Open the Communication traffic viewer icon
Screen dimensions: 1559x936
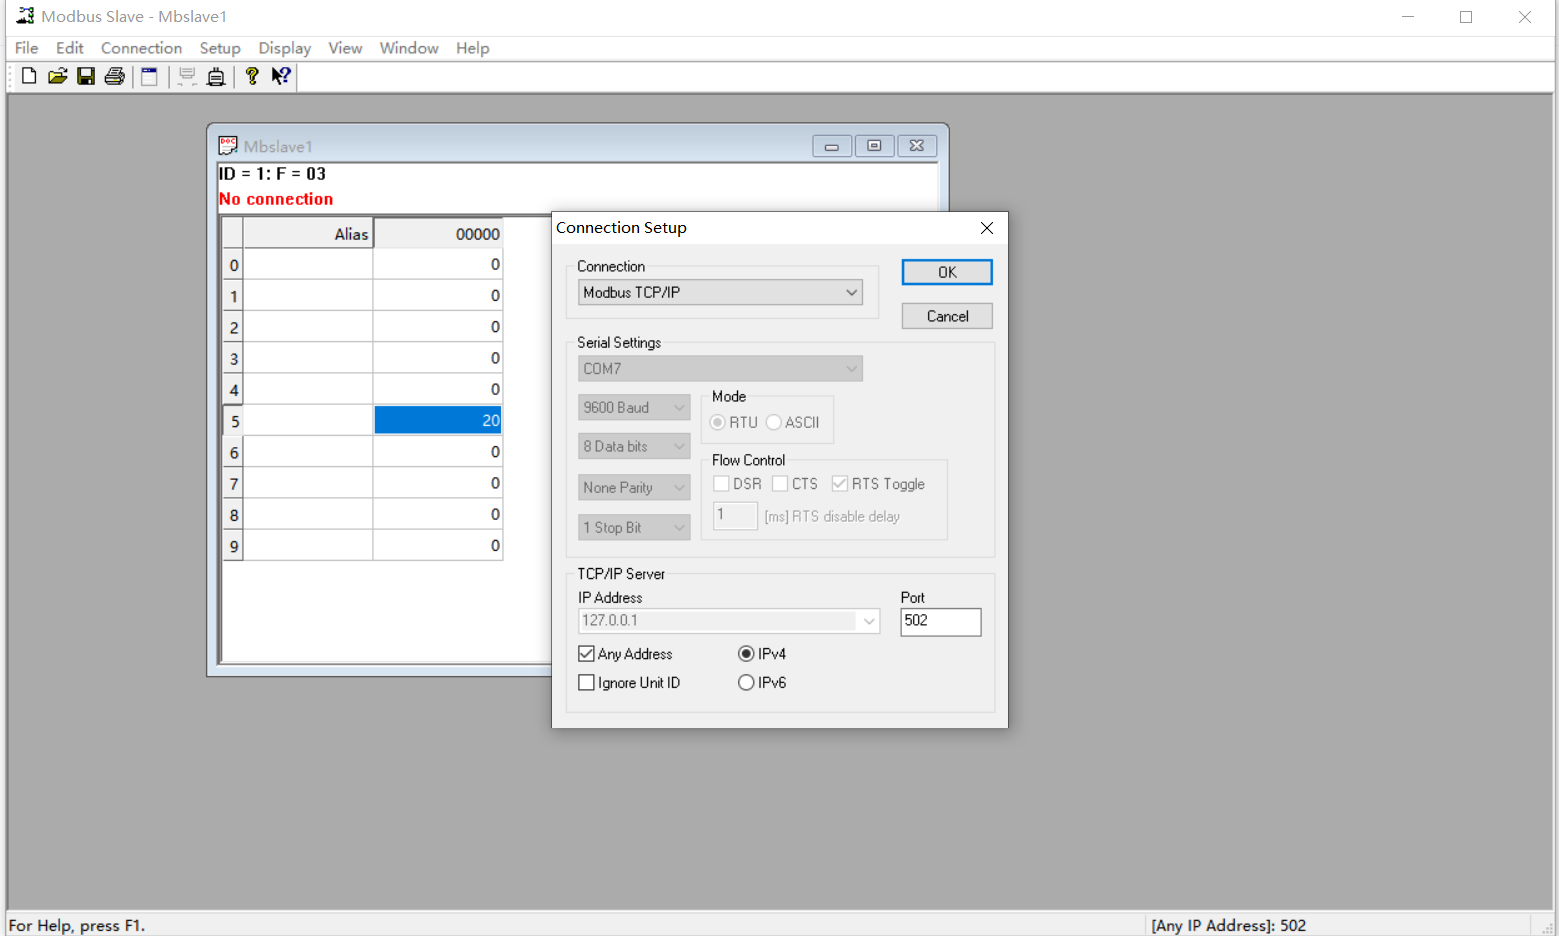(216, 76)
